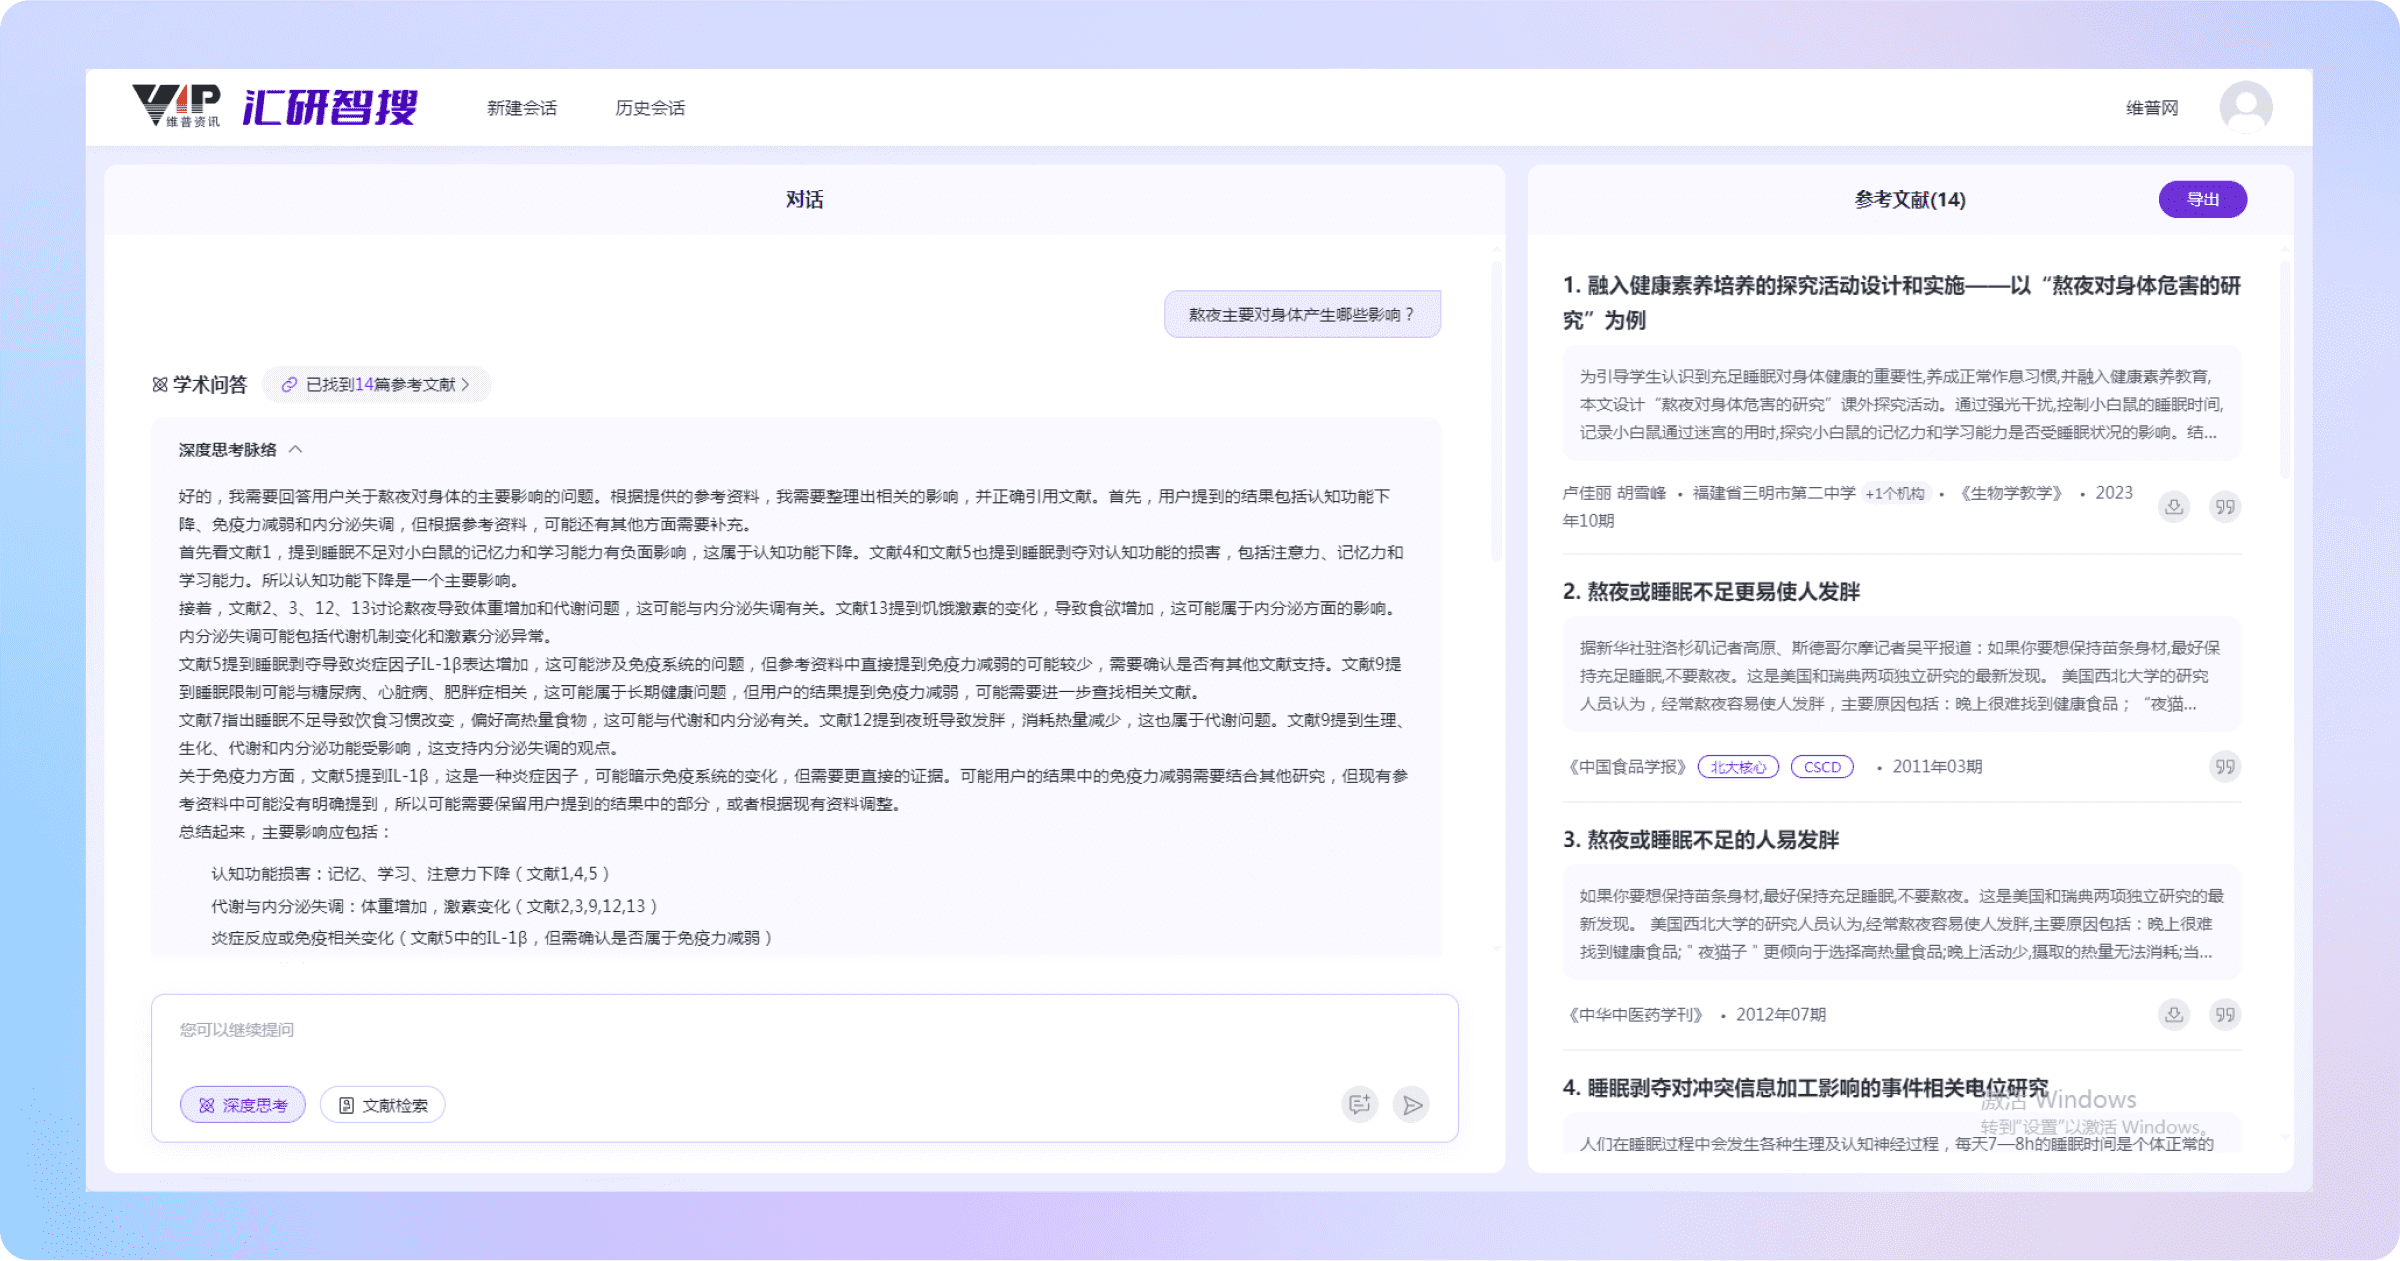Cite the second reference 熬夜或睡眠不足更易使人发胖

tap(2225, 767)
